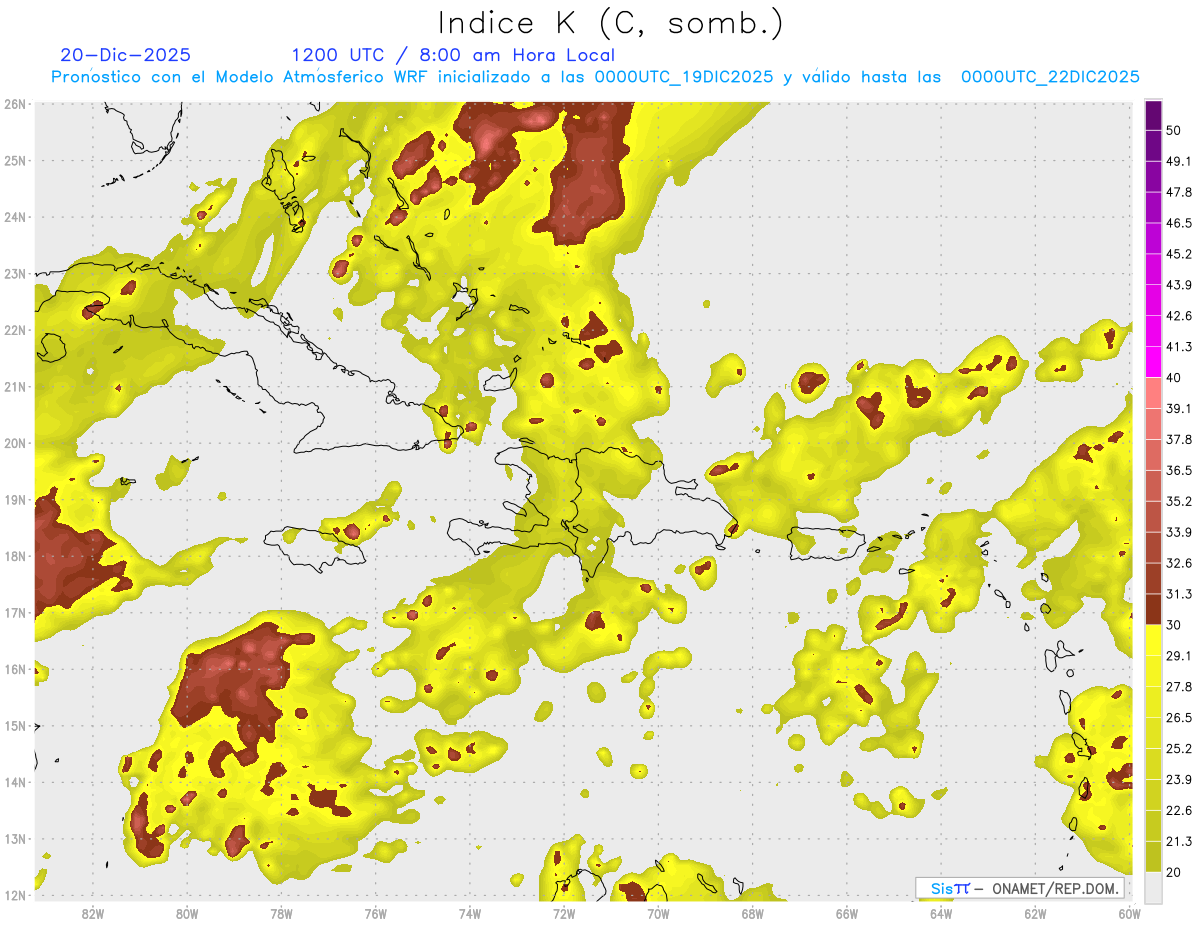Click the "13N" latitude label
Viewport: 1200px width, 927px height.
point(15,839)
